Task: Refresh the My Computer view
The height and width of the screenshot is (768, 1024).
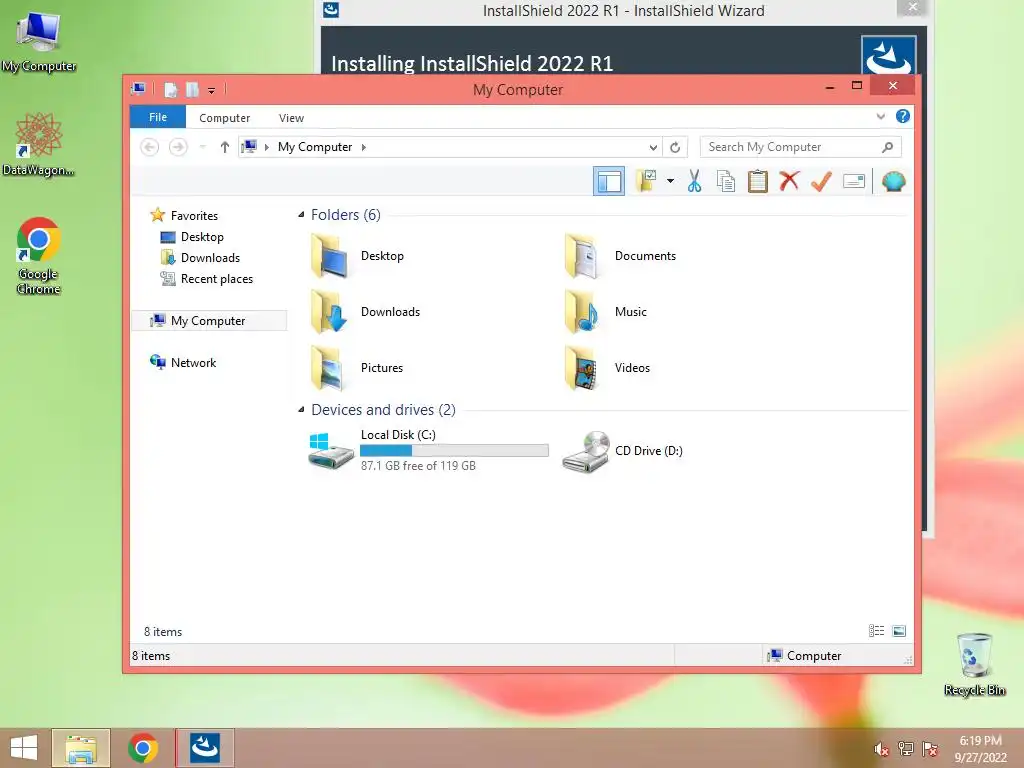Action: [675, 148]
